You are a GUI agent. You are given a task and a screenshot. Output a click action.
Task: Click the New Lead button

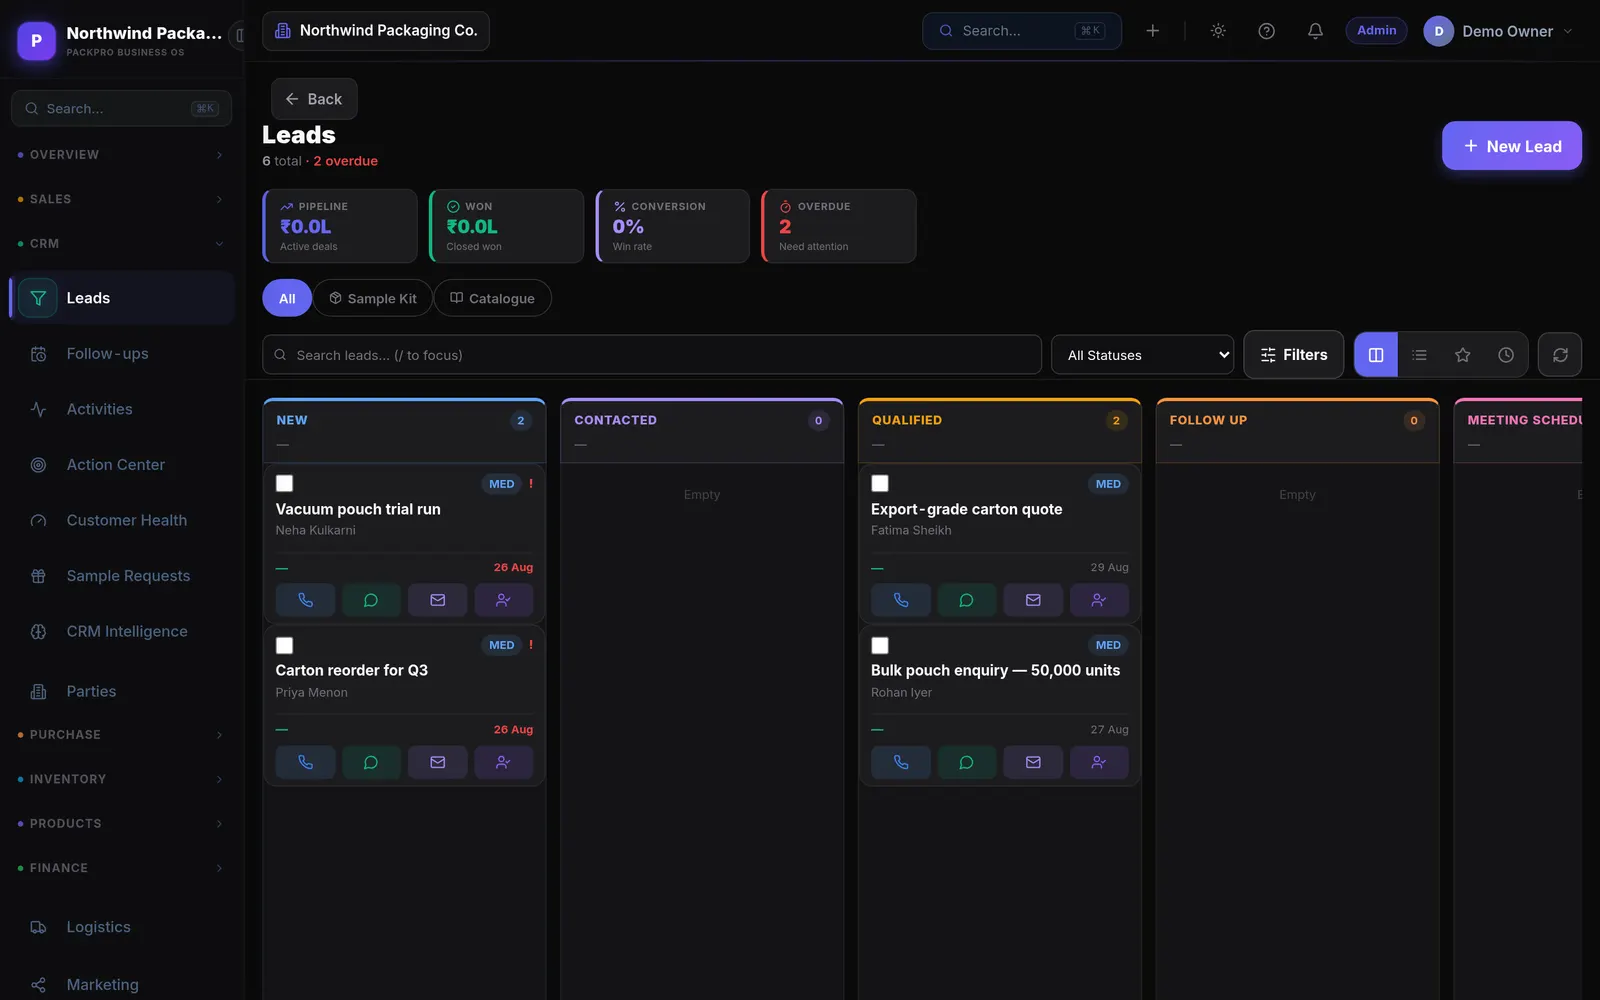(1511, 146)
